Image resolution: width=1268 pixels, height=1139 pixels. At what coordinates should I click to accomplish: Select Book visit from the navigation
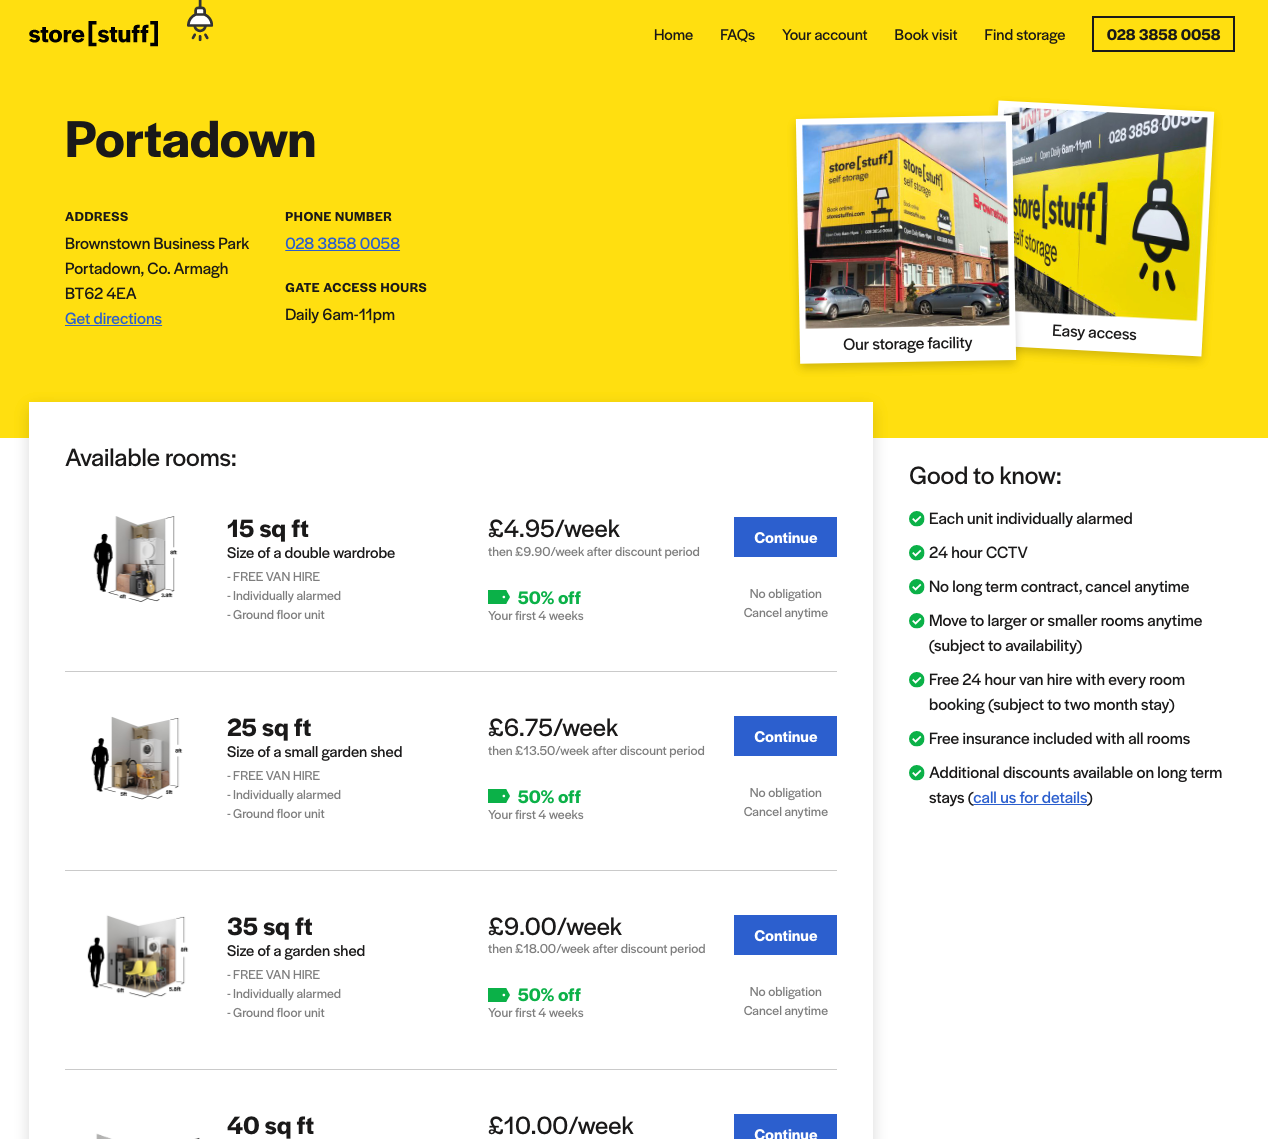click(925, 34)
